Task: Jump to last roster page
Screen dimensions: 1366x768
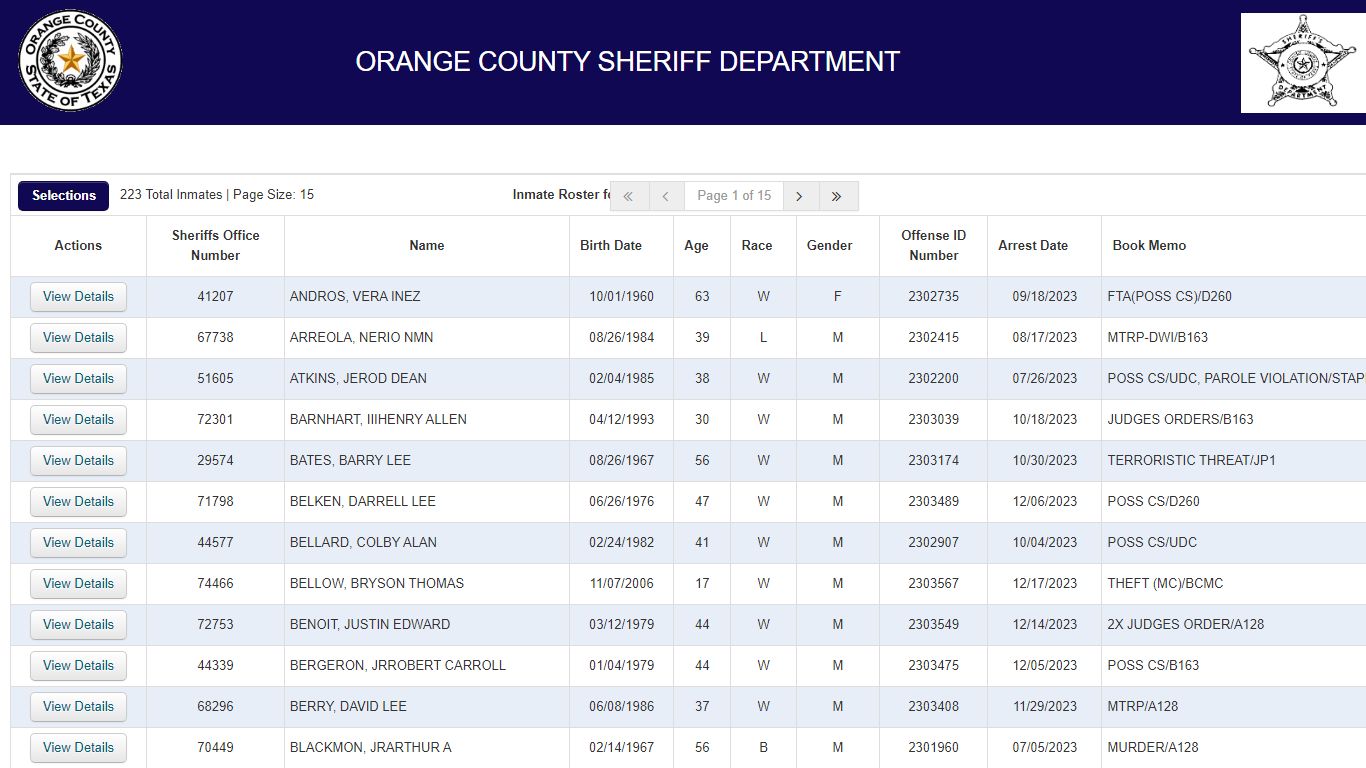Action: tap(838, 196)
